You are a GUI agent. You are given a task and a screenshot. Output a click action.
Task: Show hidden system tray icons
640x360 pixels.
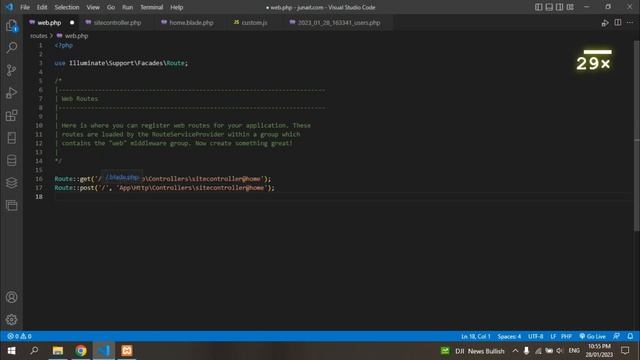(515, 351)
